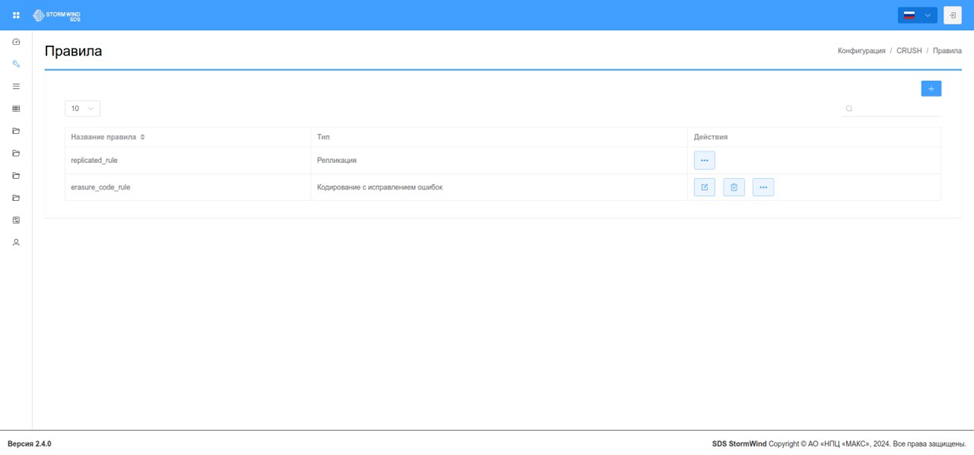Click the StormWind SDS logo

coord(57,15)
